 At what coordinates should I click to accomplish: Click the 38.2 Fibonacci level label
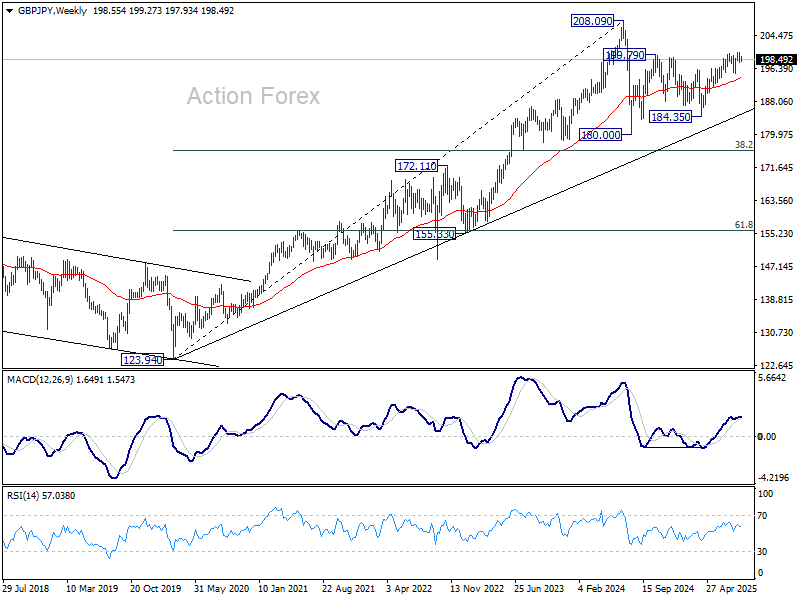743,145
